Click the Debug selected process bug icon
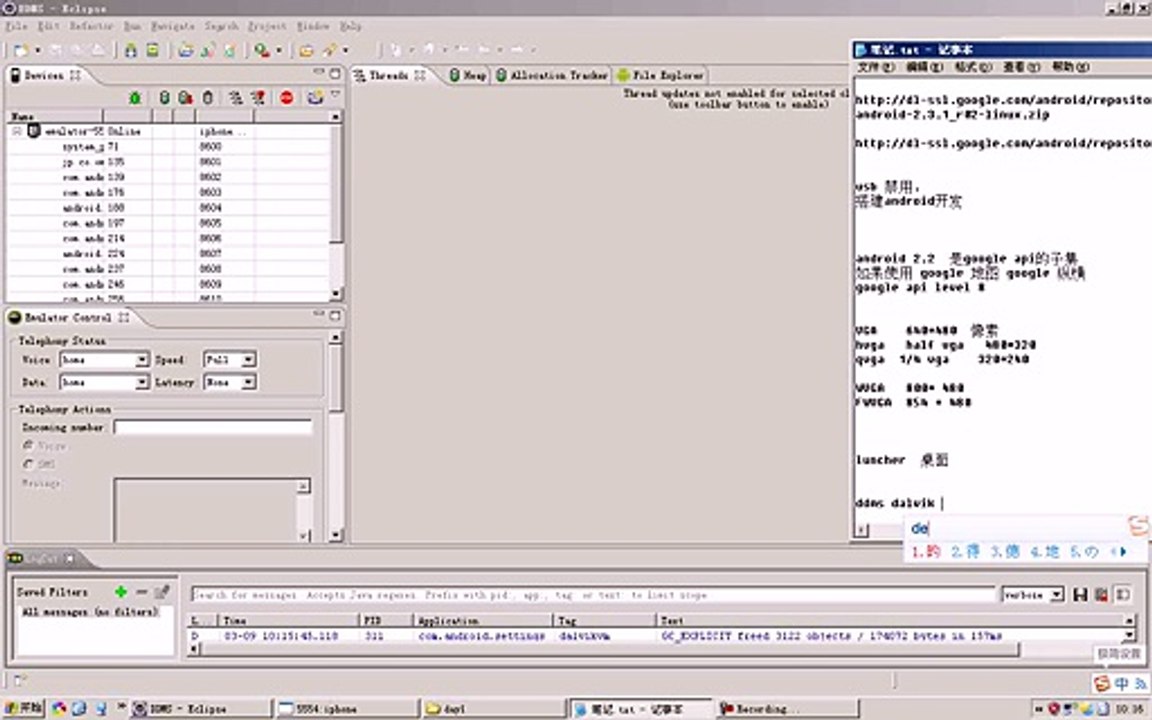Viewport: 1152px width, 720px height. [x=135, y=98]
